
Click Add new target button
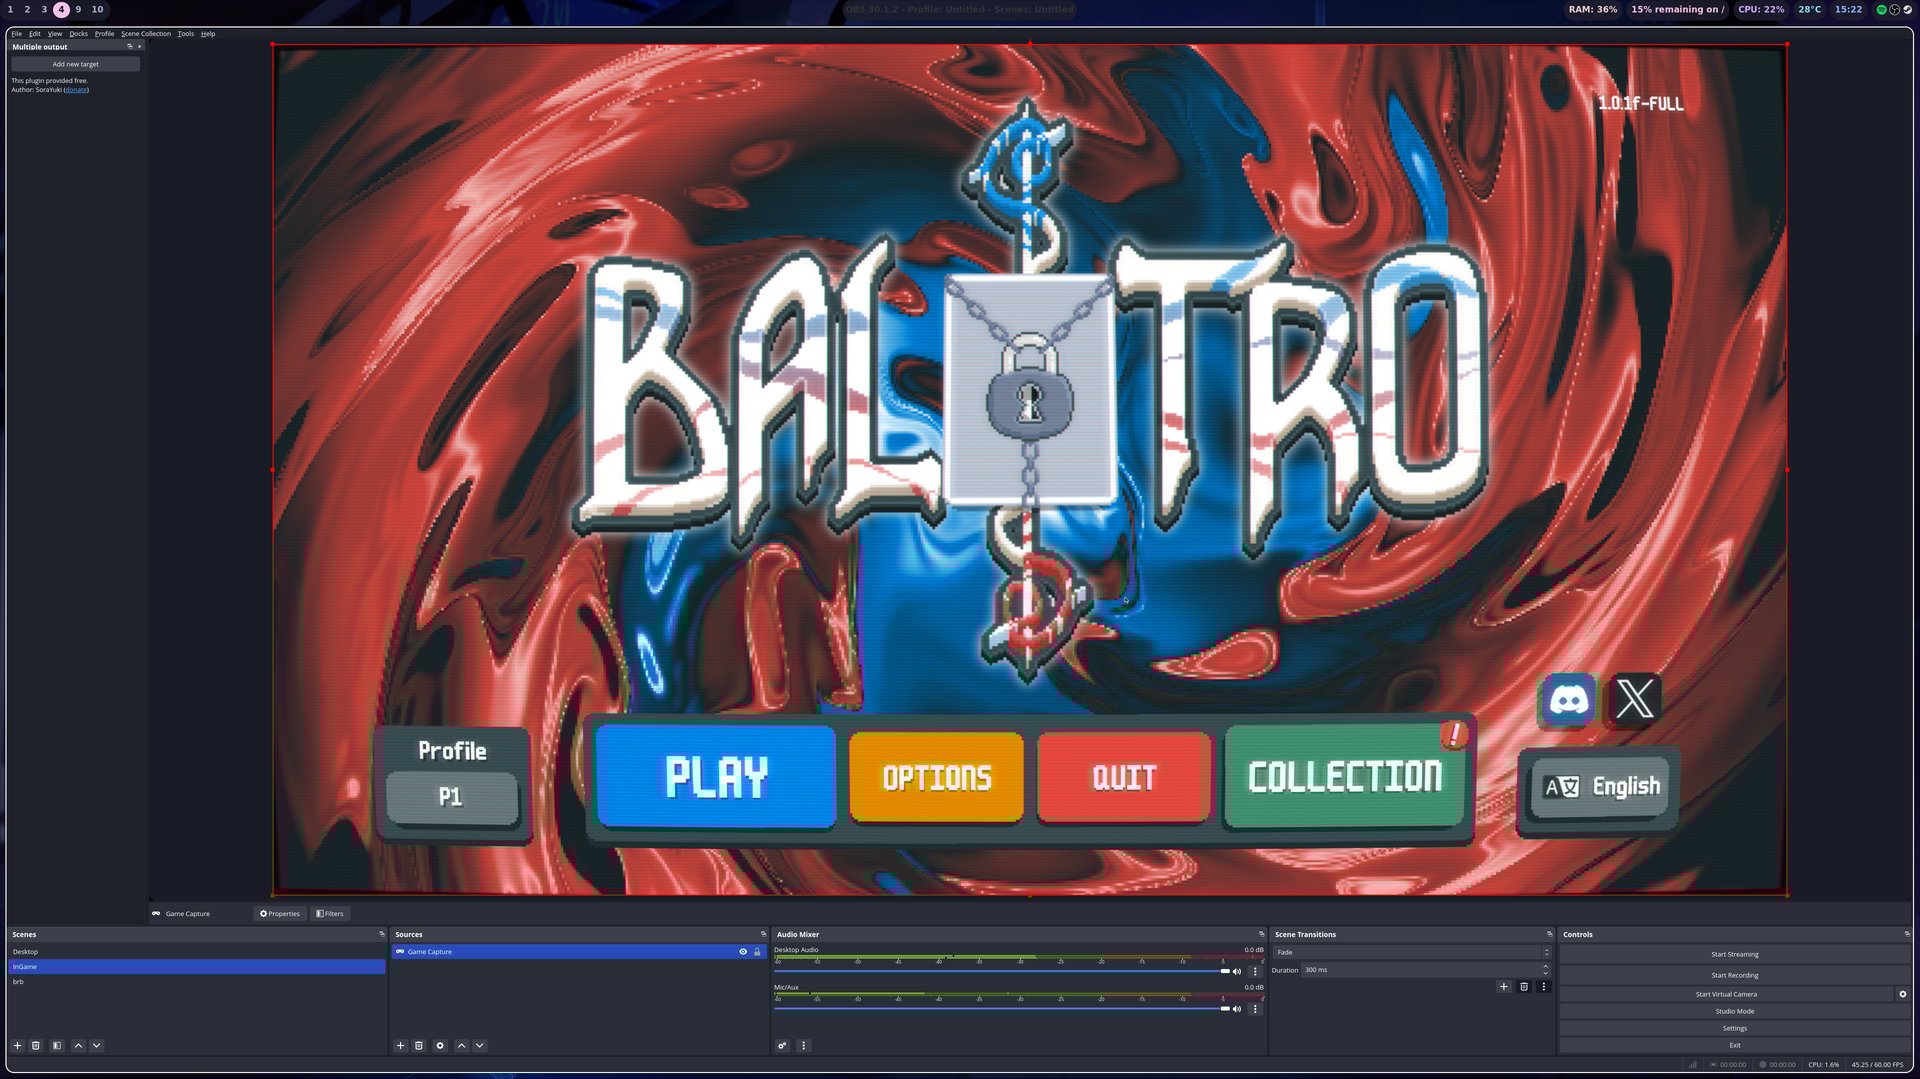pyautogui.click(x=75, y=64)
